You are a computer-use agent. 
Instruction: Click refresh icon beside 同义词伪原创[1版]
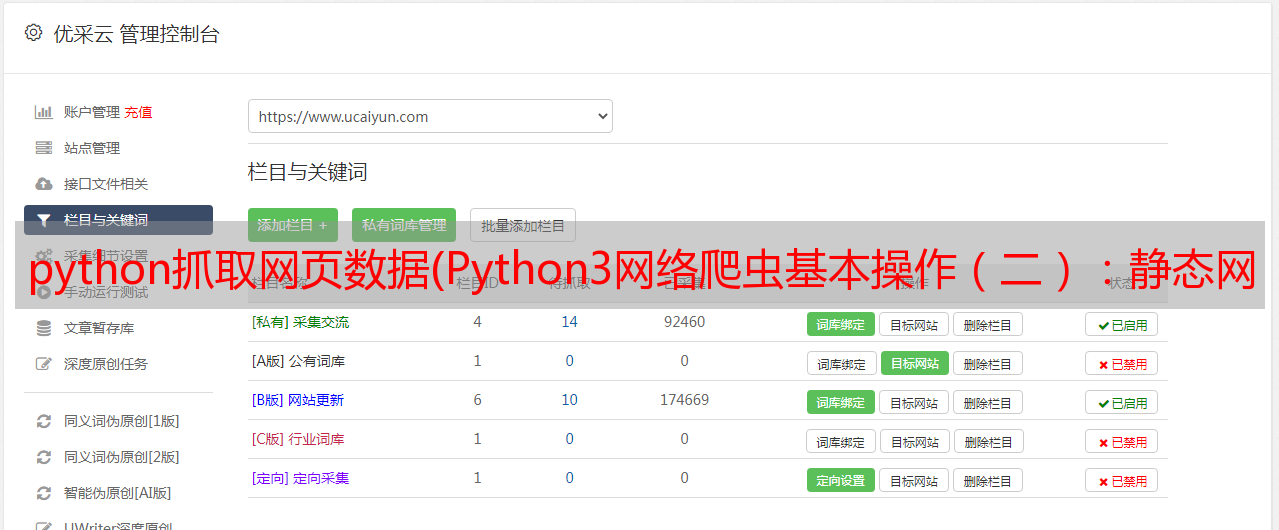click(43, 421)
